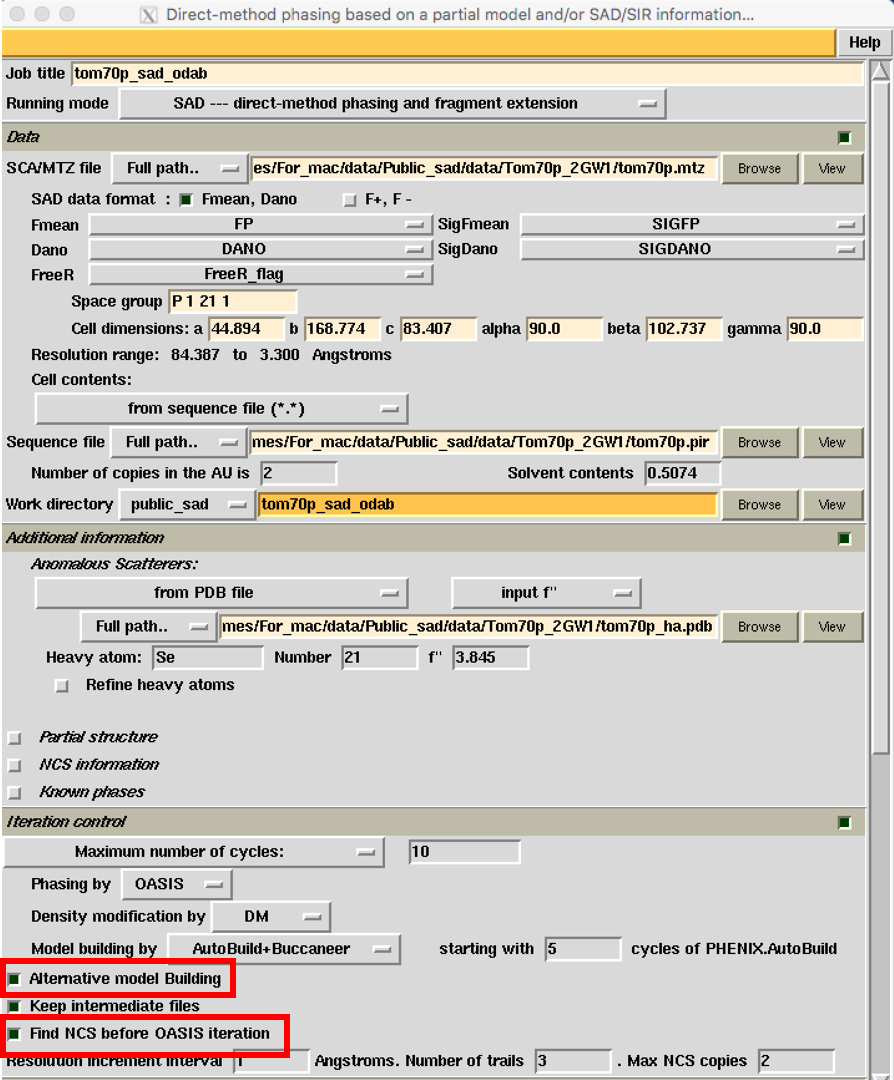894x1080 pixels.
Task: Toggle the Iteration control section indicator
Action: (845, 823)
